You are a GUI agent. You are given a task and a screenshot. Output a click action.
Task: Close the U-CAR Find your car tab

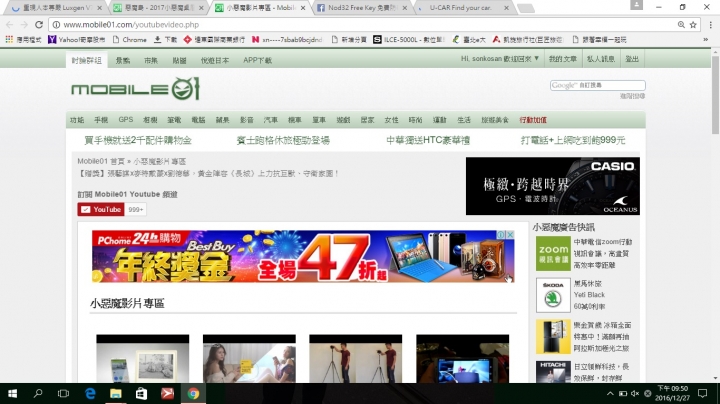506,8
